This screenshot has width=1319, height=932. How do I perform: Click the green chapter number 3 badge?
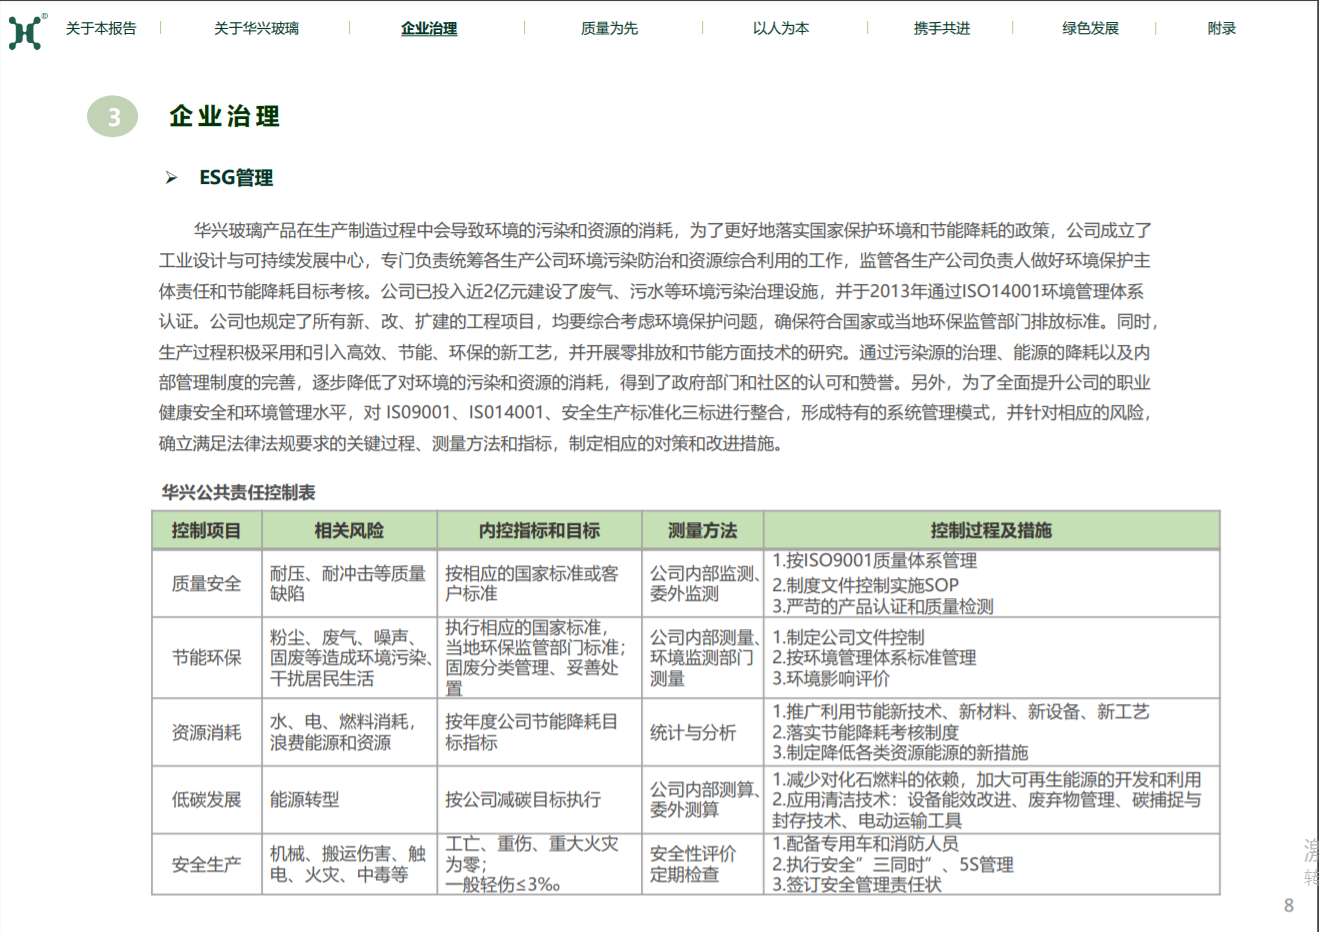(x=113, y=117)
